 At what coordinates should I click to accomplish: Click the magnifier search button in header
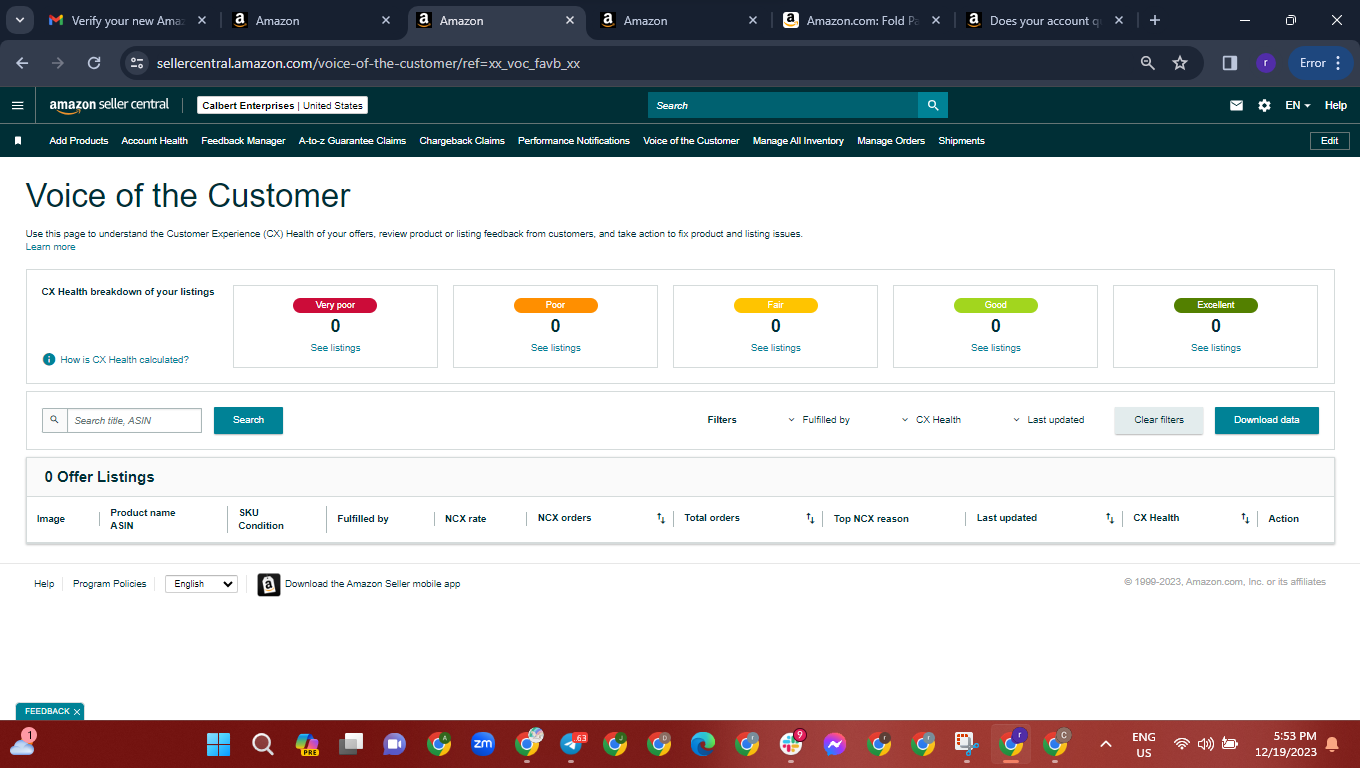[933, 105]
